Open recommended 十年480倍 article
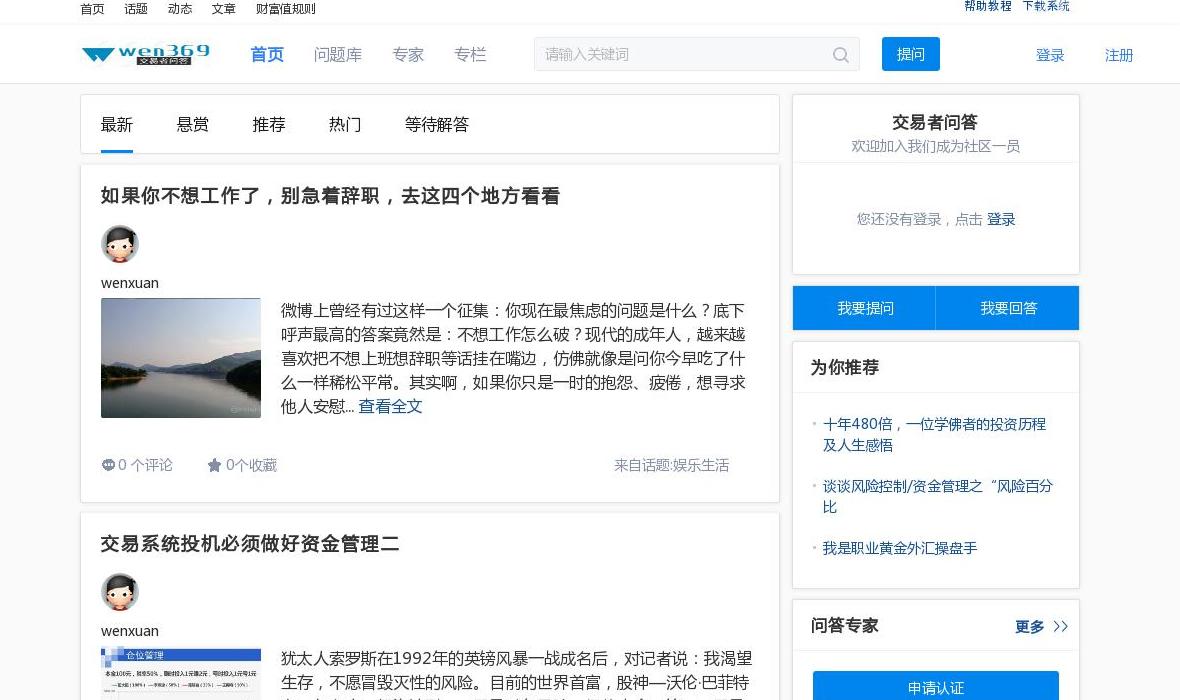 coord(934,434)
